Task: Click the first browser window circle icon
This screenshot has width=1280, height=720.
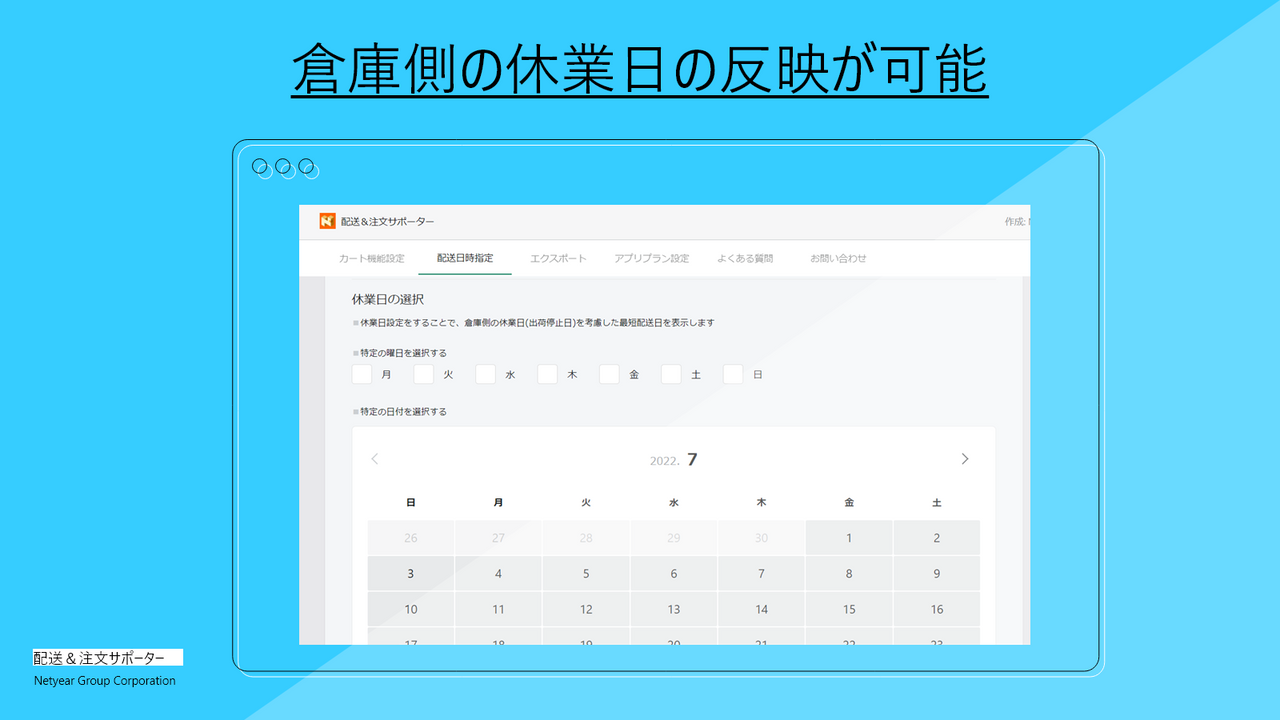Action: [262, 168]
